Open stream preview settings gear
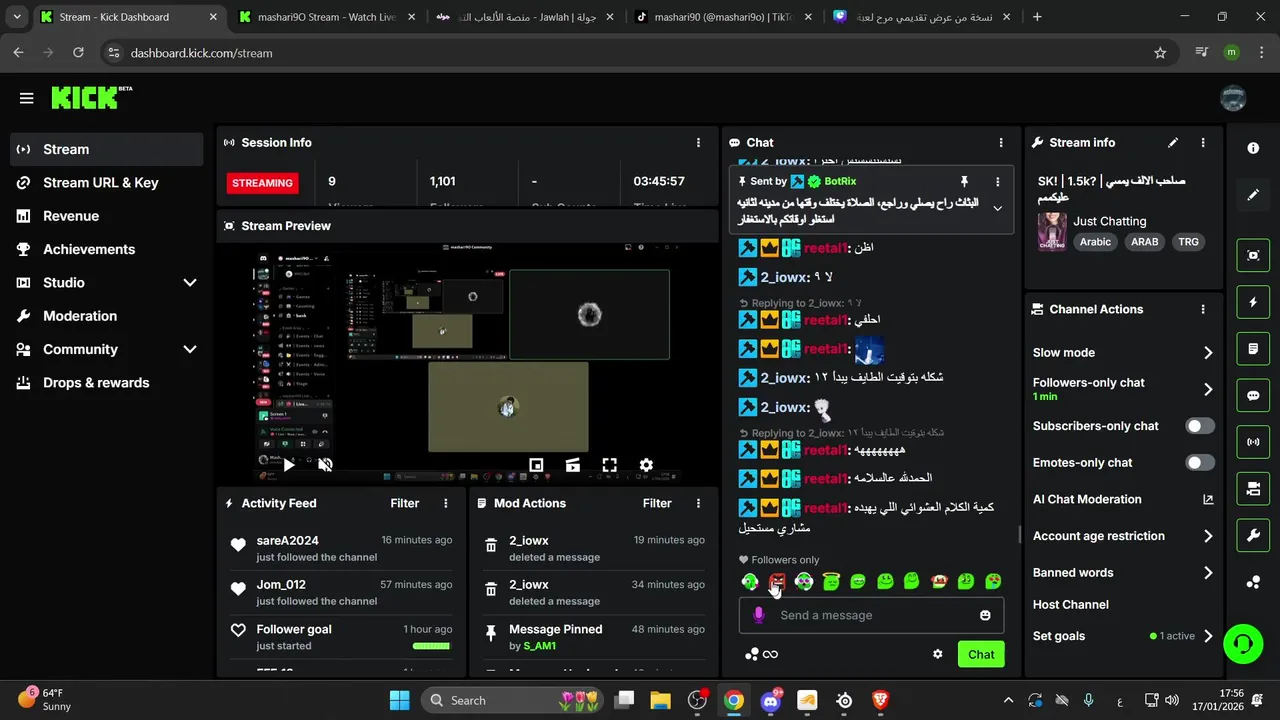 (646, 465)
